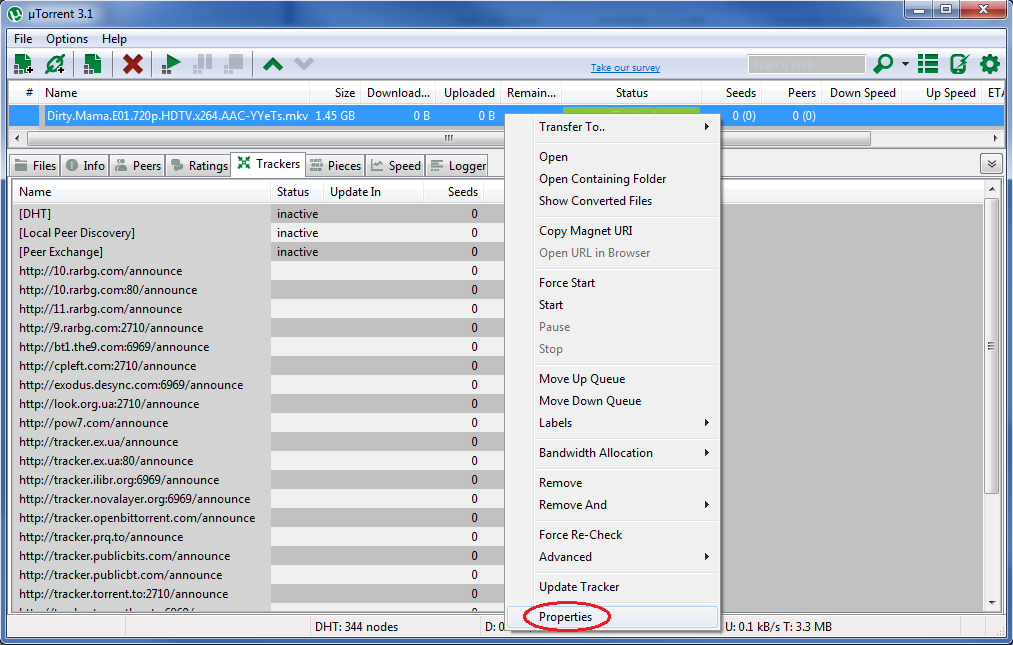
Task: Click the tracker list scroll-down arrow
Action: (992, 603)
